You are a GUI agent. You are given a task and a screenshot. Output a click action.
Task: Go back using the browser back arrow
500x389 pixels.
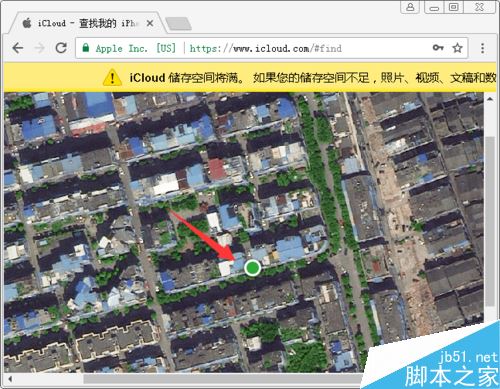tap(18, 48)
